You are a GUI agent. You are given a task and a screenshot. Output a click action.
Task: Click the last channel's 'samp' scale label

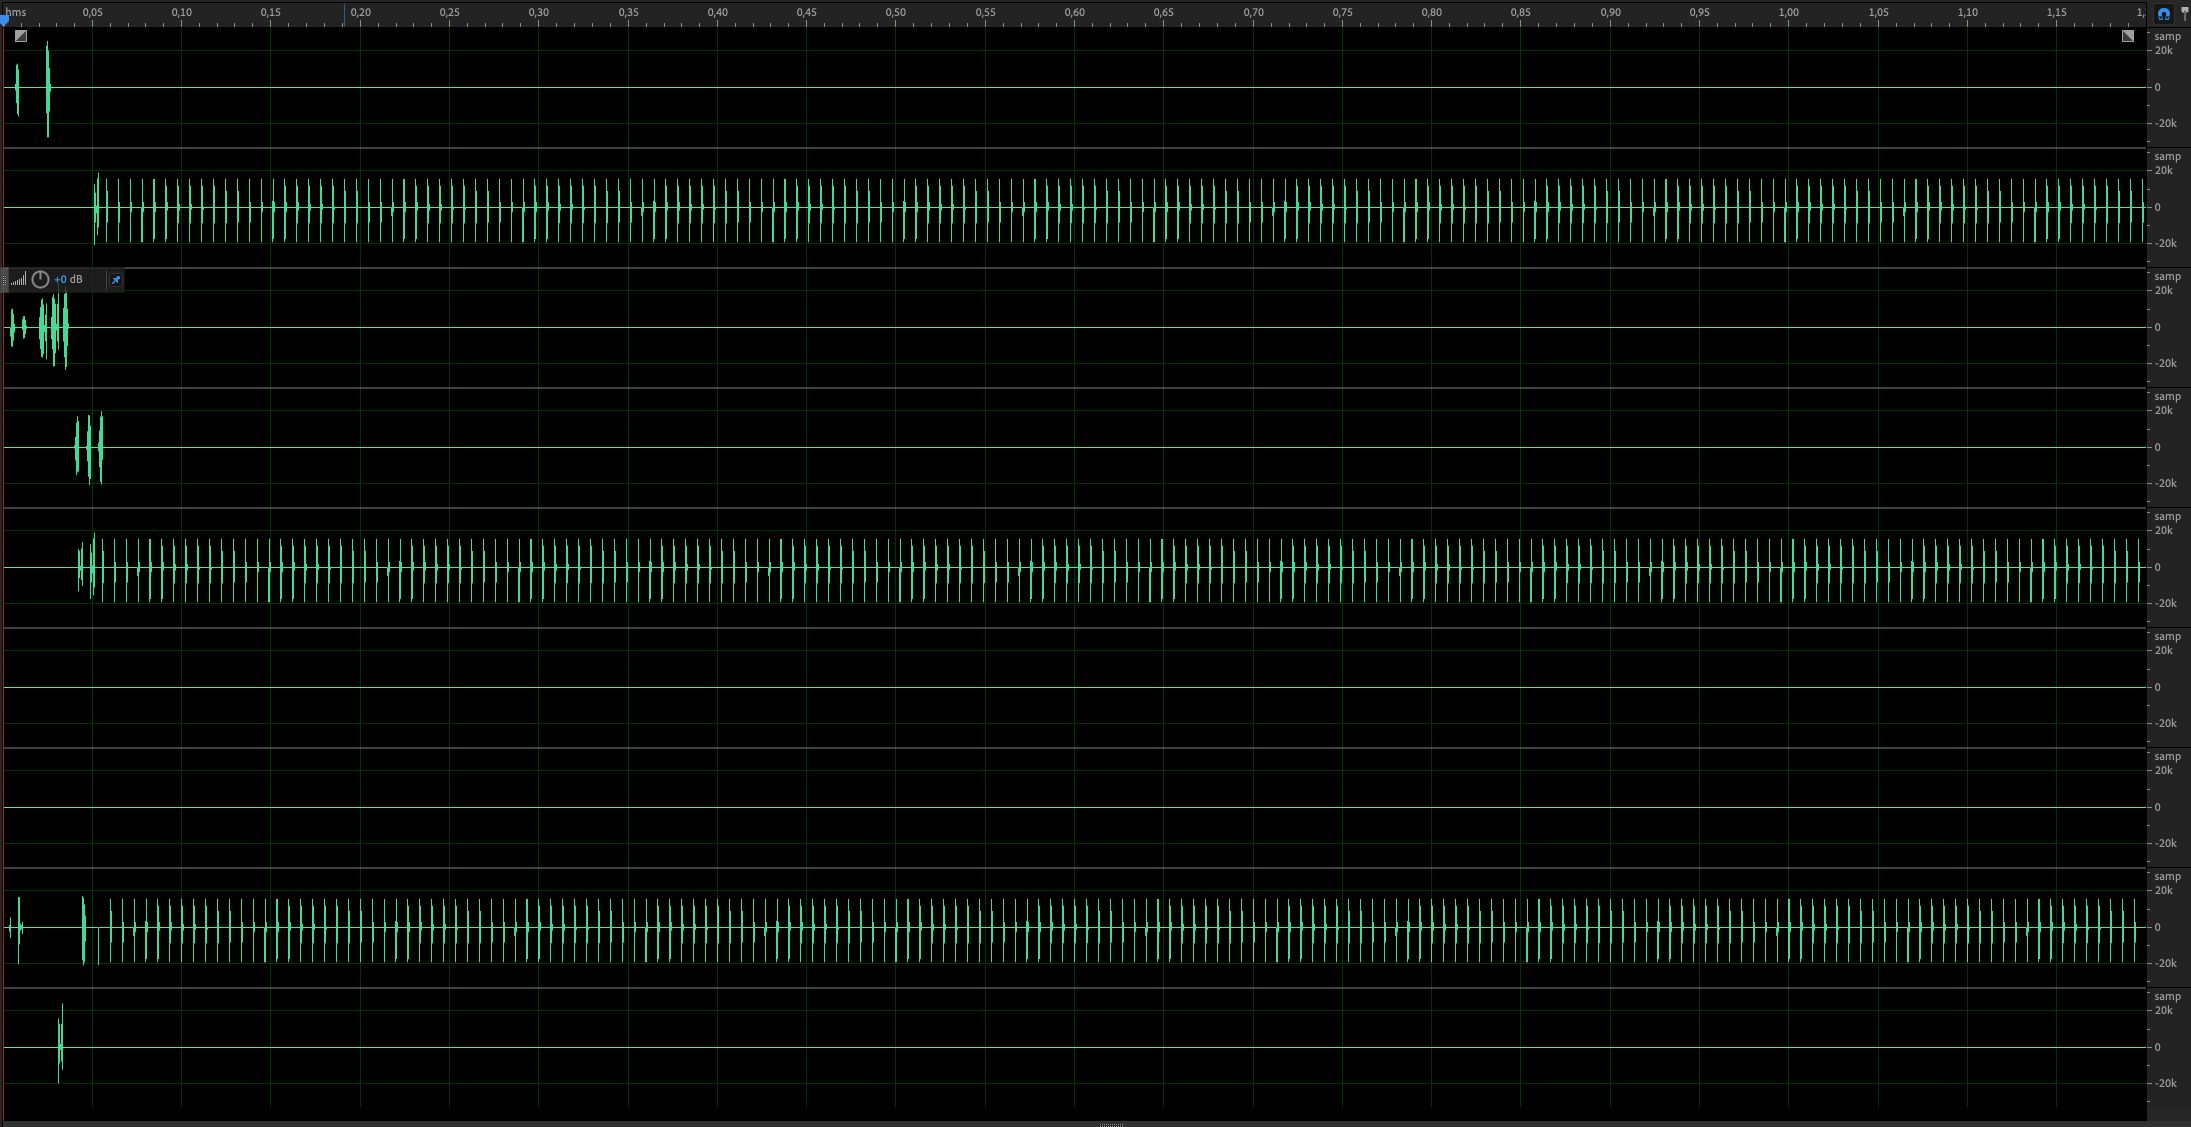coord(2167,997)
